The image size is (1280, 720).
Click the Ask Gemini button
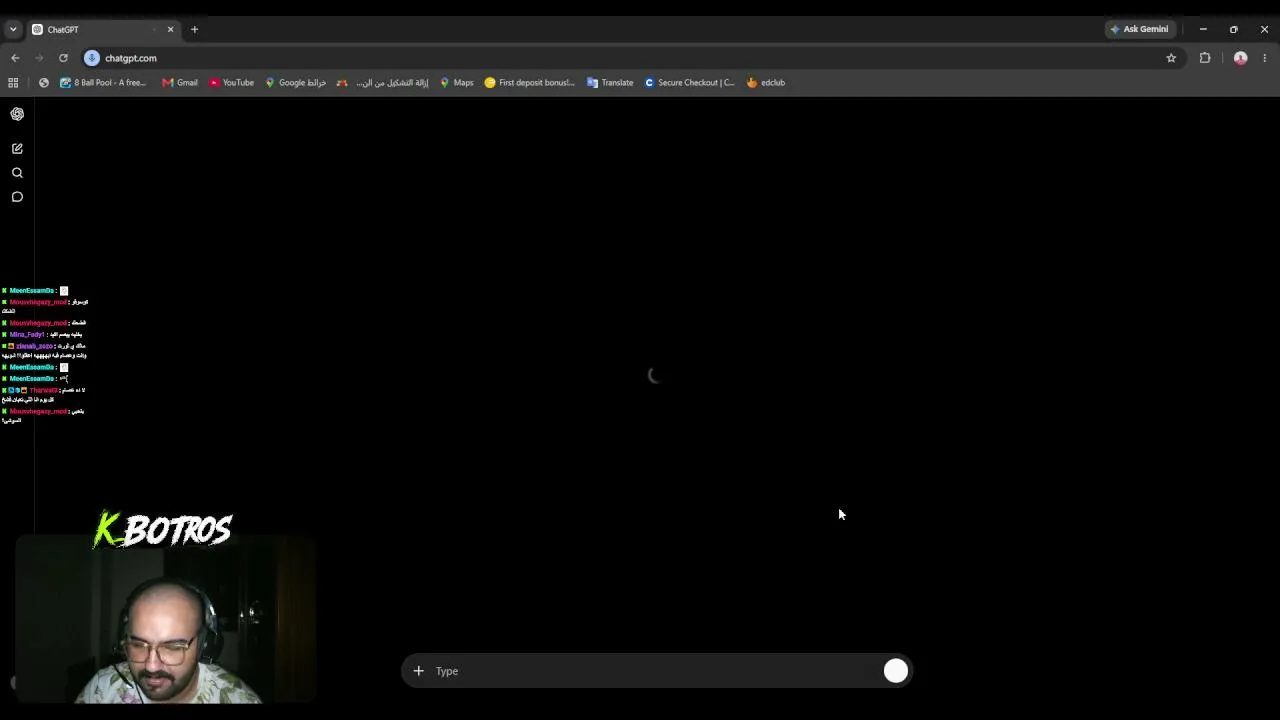coord(1139,29)
